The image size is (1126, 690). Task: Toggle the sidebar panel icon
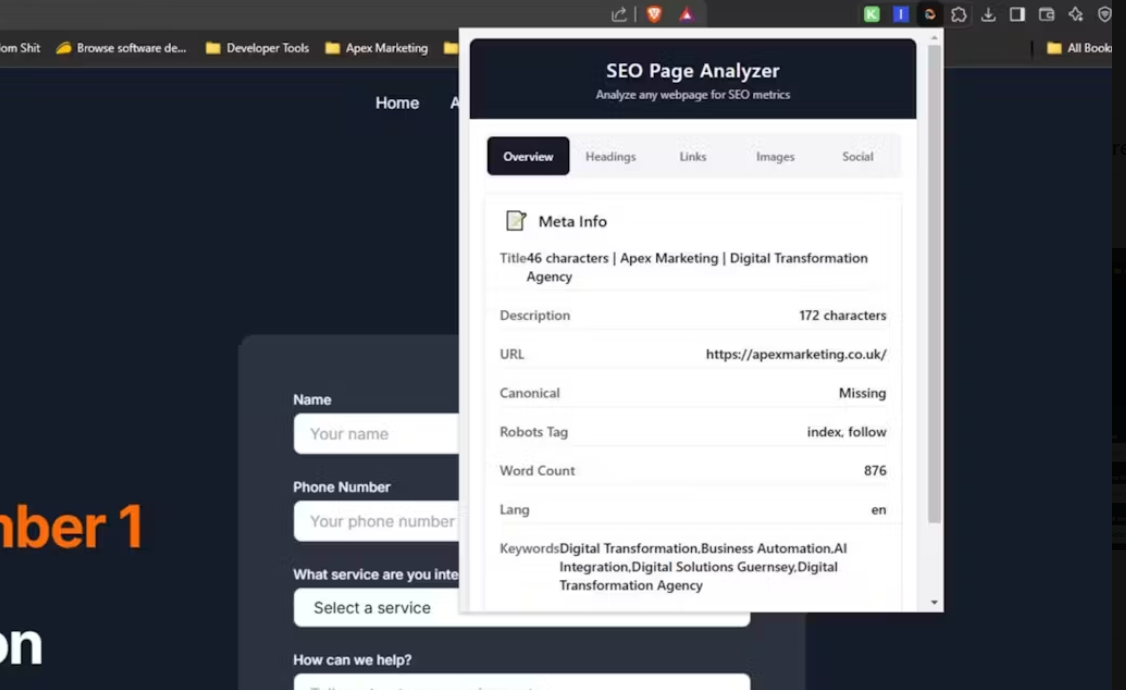(1017, 14)
